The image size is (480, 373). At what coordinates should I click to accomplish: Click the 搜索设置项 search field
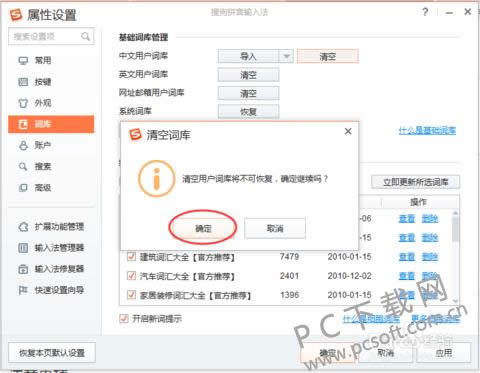tap(51, 36)
